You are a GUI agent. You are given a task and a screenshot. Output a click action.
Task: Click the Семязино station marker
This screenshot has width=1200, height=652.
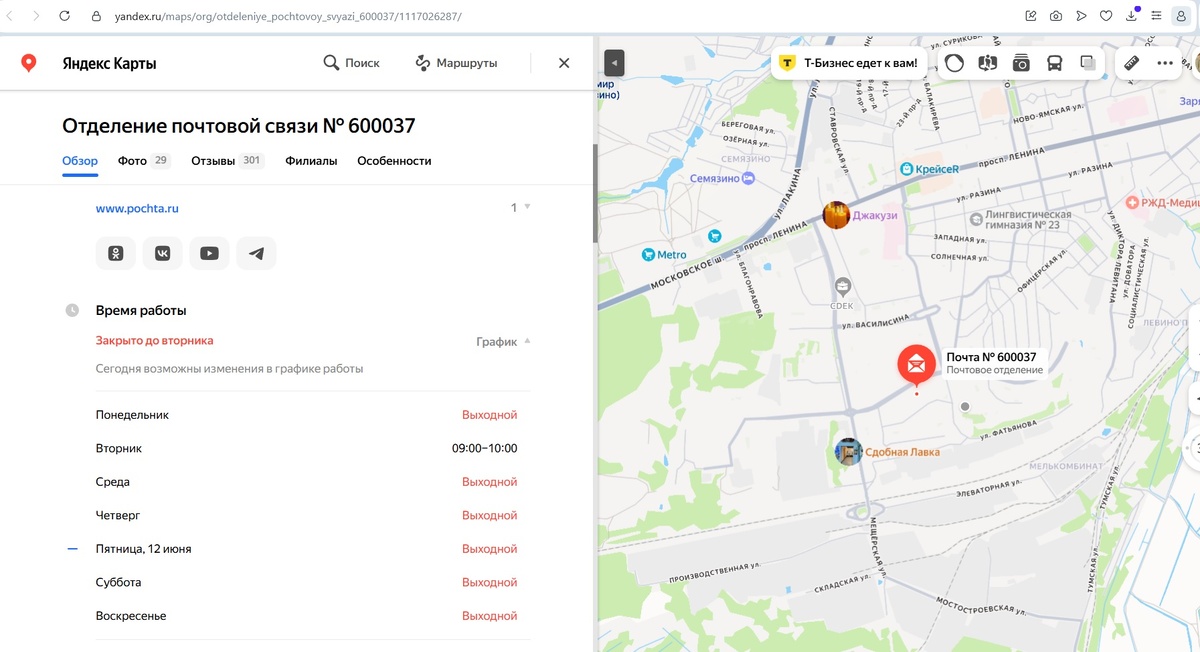pyautogui.click(x=749, y=178)
